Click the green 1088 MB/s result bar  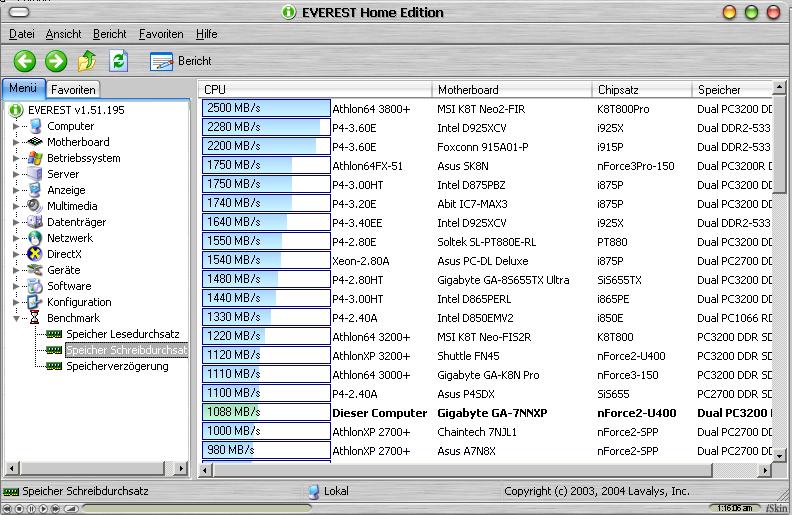(266, 412)
